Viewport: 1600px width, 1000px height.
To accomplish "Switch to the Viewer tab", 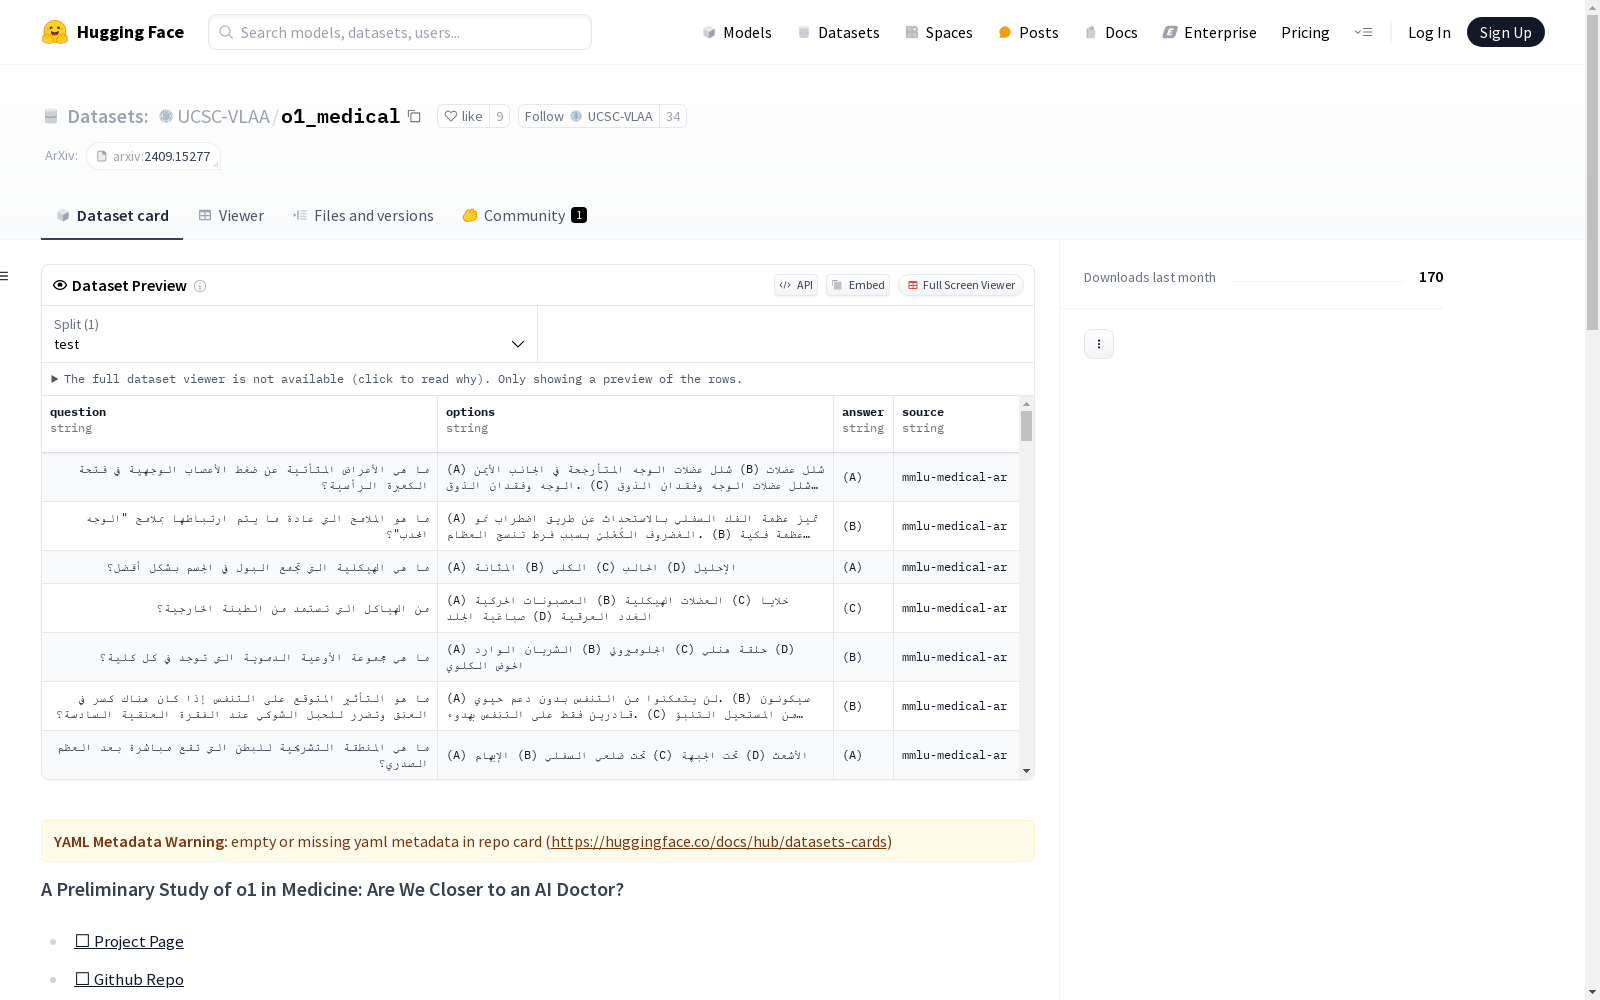I will 231,216.
